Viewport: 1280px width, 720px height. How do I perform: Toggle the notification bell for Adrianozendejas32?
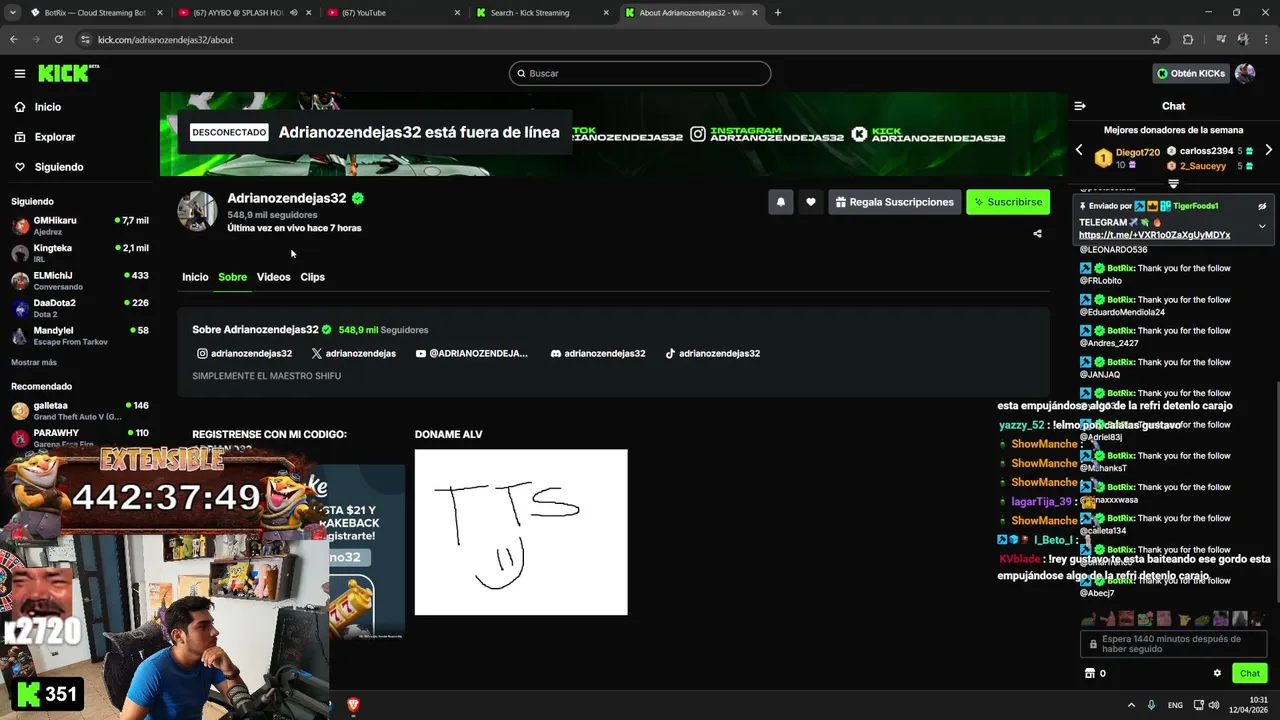pyautogui.click(x=781, y=202)
